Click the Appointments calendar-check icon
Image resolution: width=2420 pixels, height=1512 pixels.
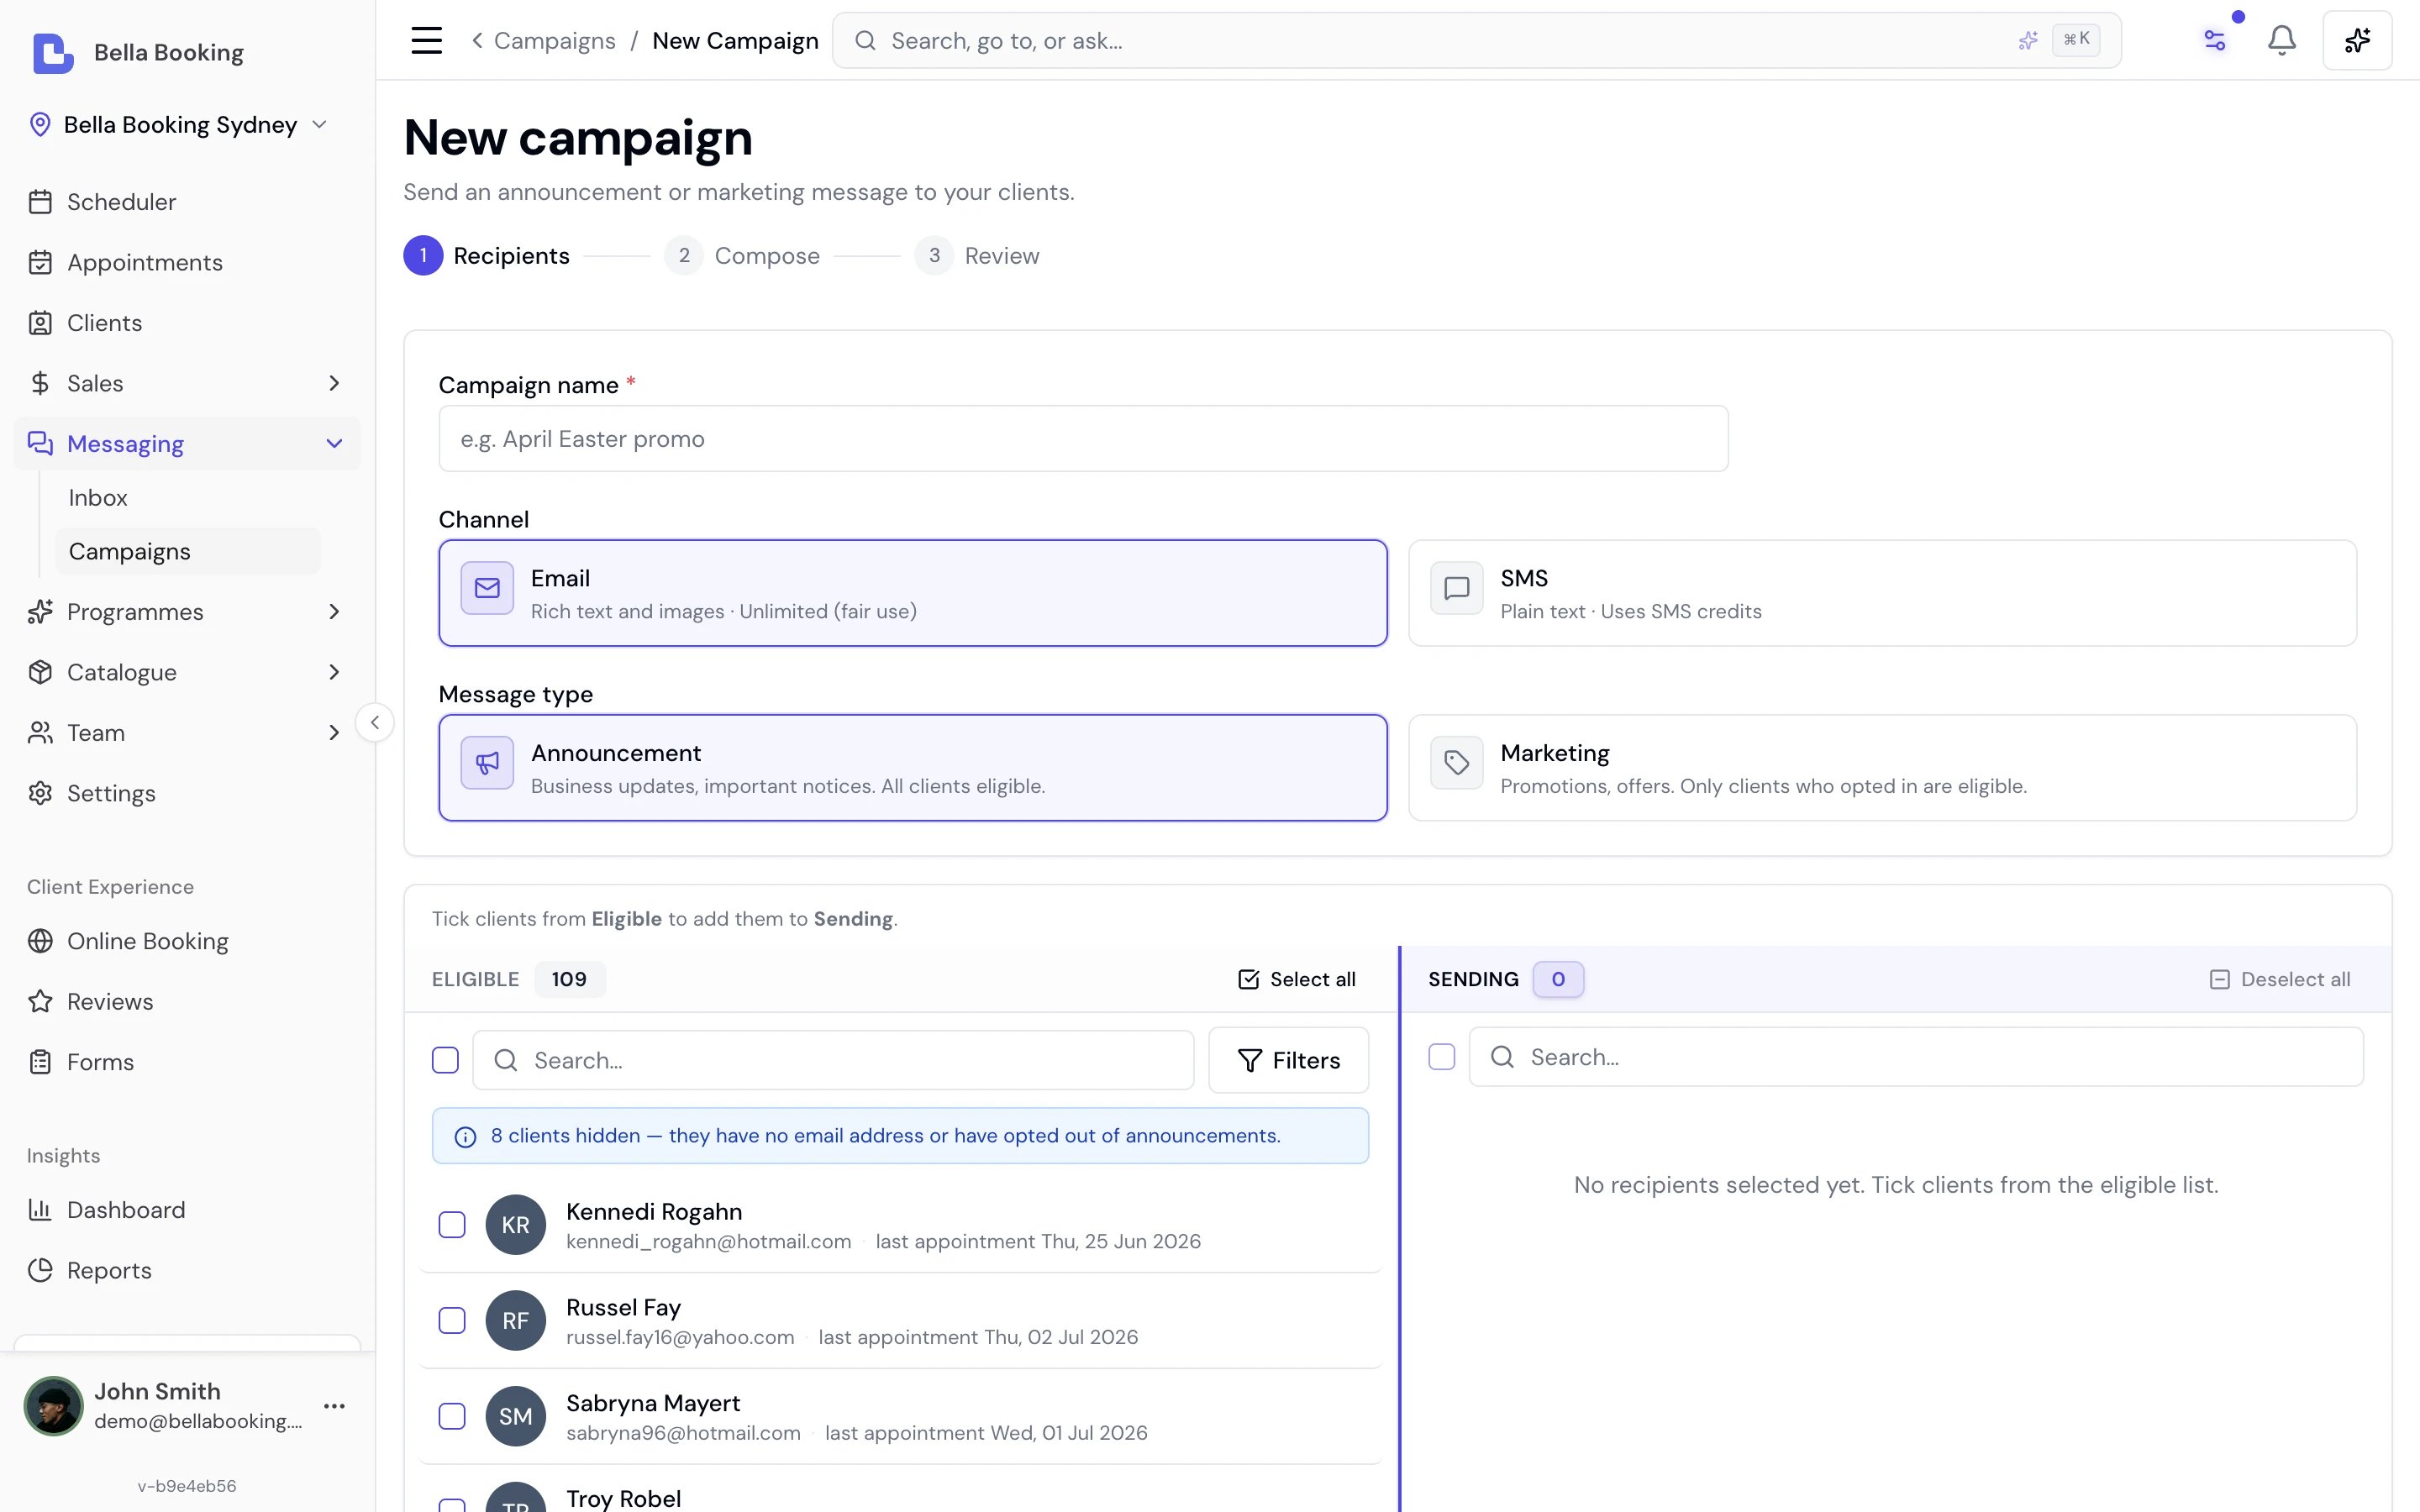point(40,262)
